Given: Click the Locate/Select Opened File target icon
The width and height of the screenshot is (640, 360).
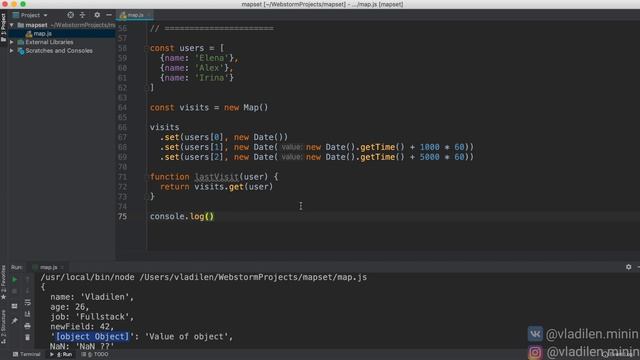Looking at the screenshot, I should (x=71, y=15).
